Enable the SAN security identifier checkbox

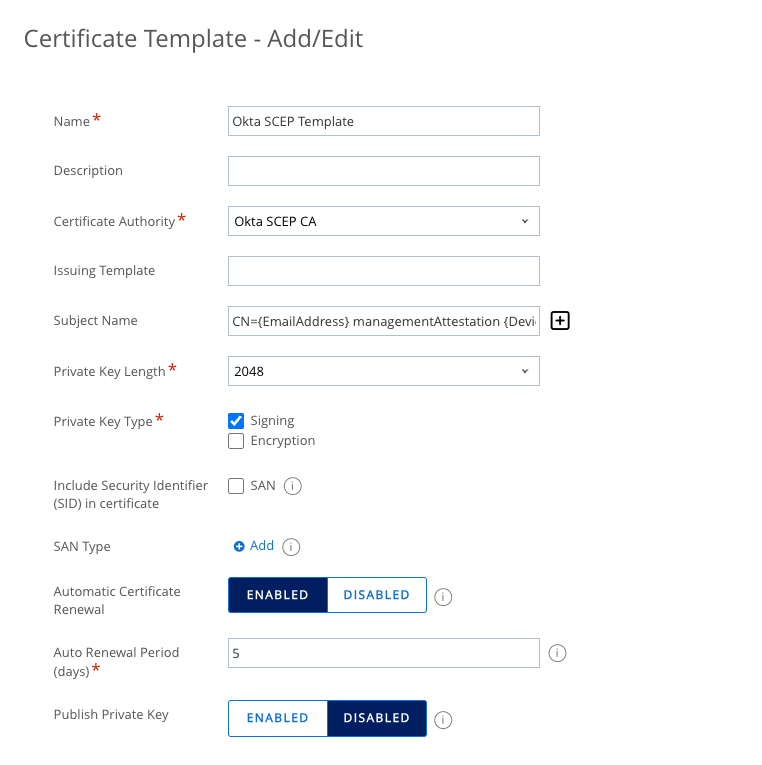click(237, 486)
